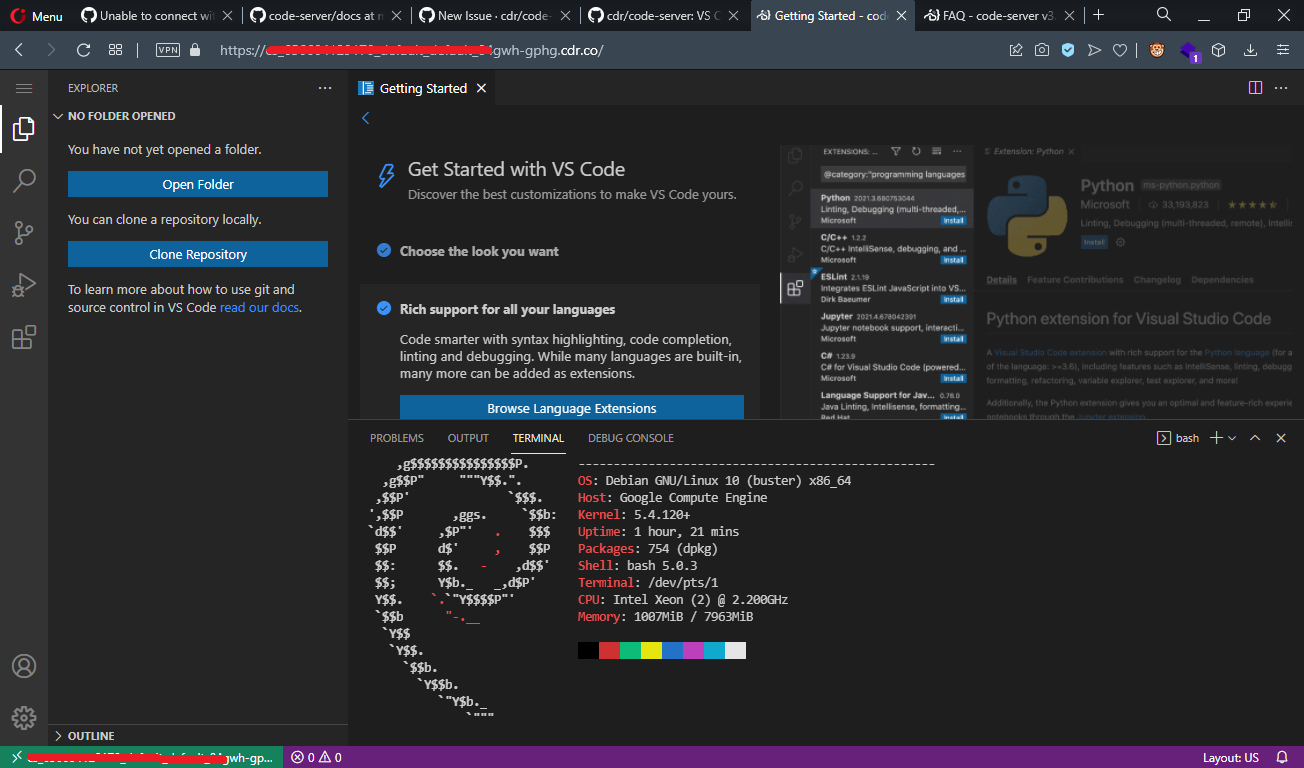Toggle 'Rich support for all your languages' checkmark

[384, 309]
